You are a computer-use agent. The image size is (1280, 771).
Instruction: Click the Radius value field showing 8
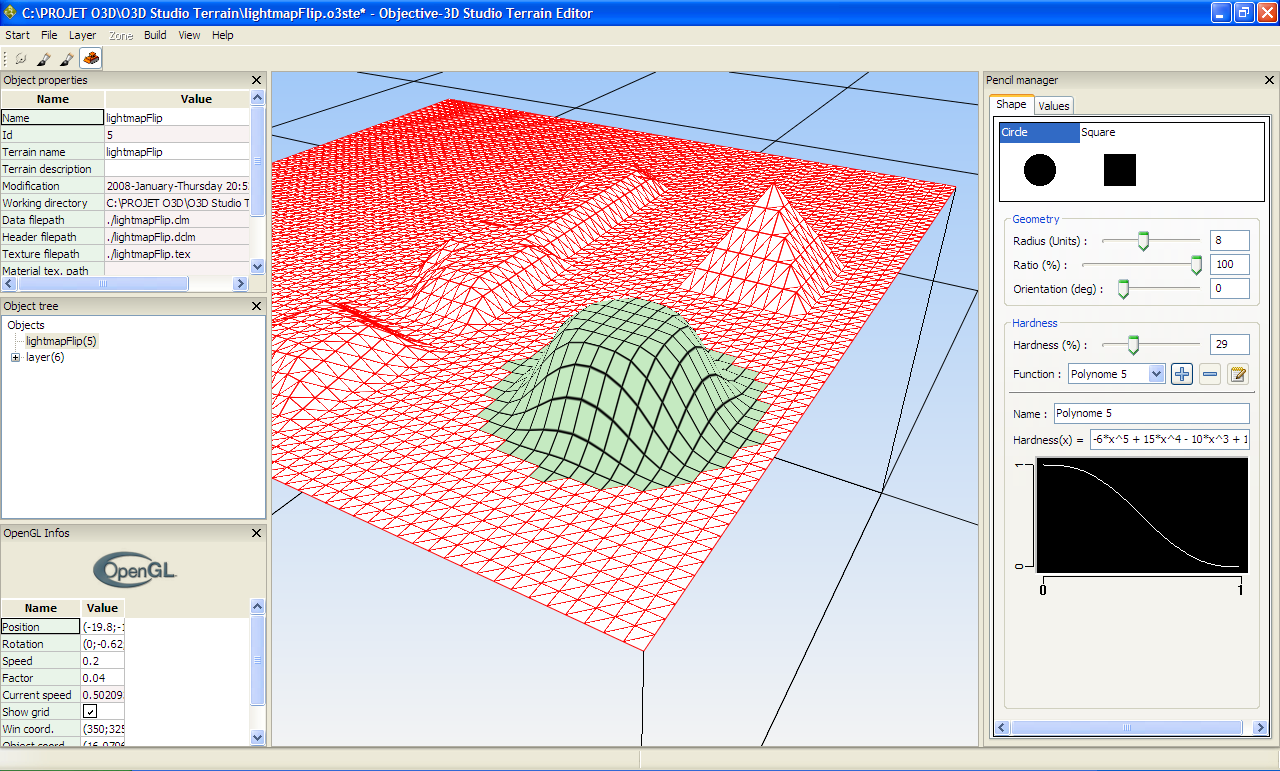coord(1229,240)
